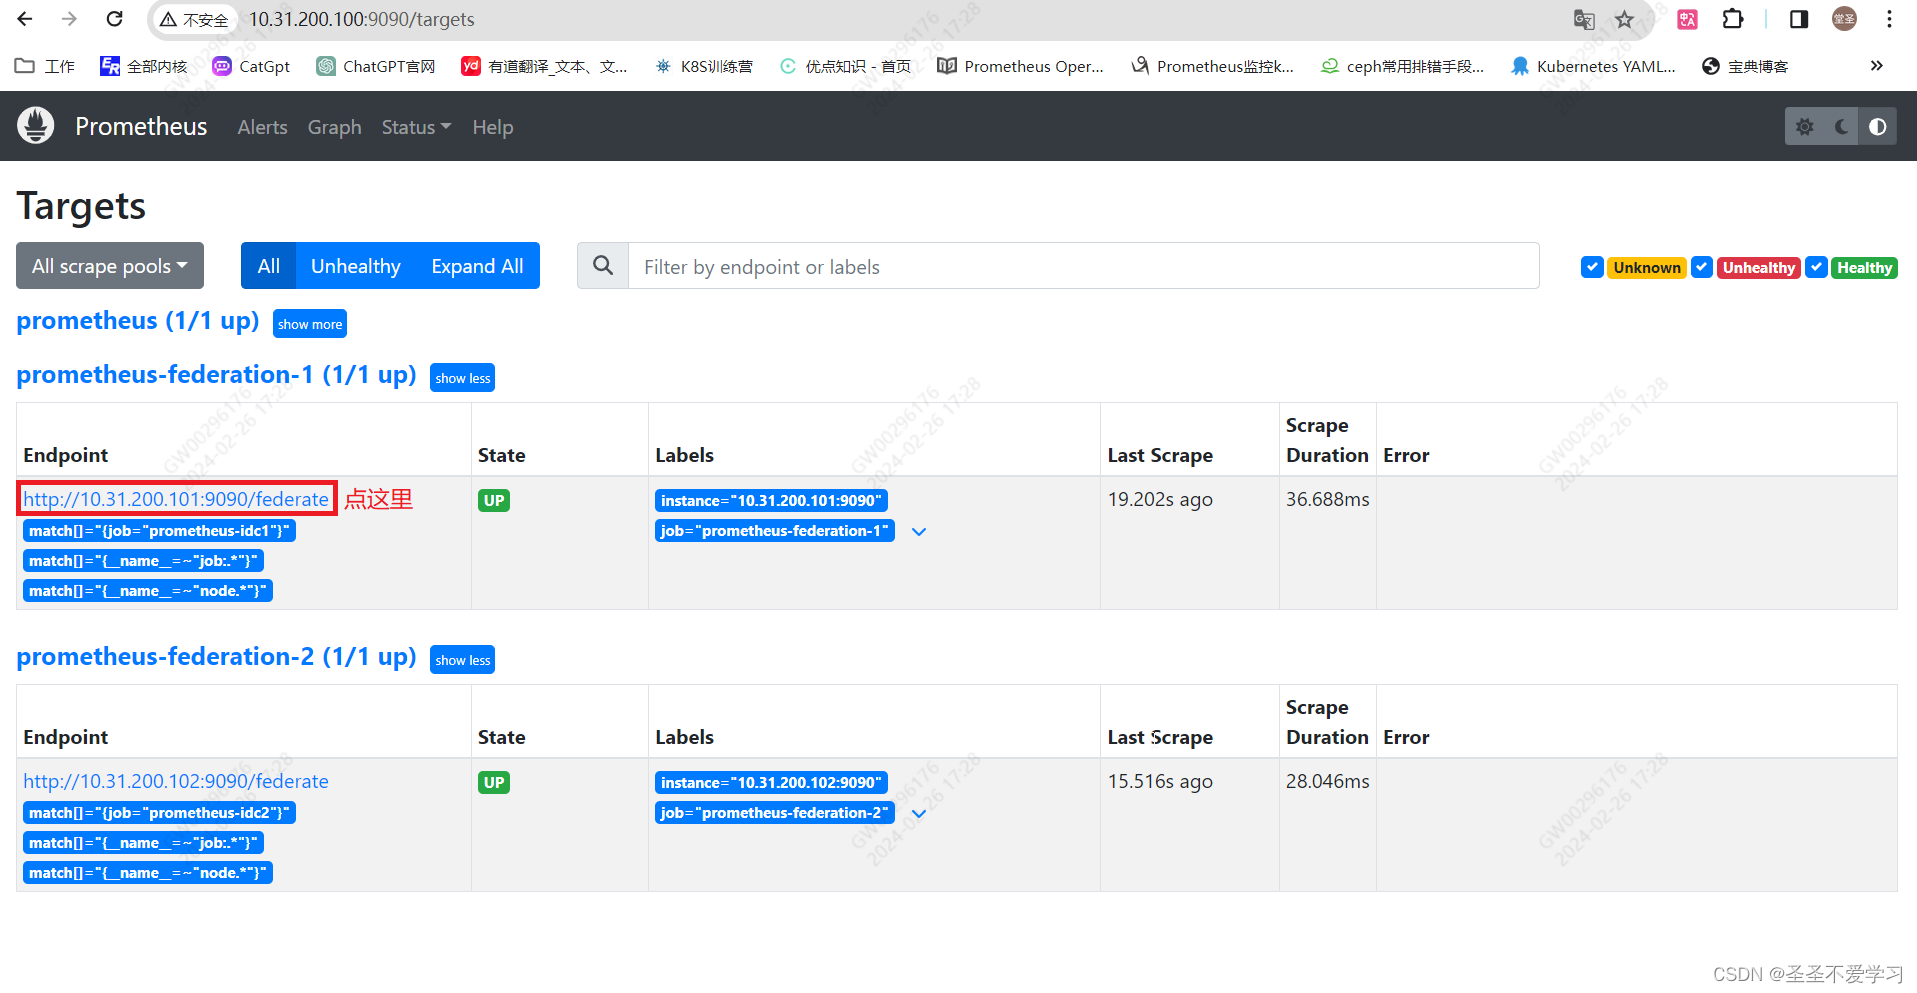This screenshot has height=993, width=1917.
Task: Show more bookmarks with double-chevron
Action: point(1876,66)
